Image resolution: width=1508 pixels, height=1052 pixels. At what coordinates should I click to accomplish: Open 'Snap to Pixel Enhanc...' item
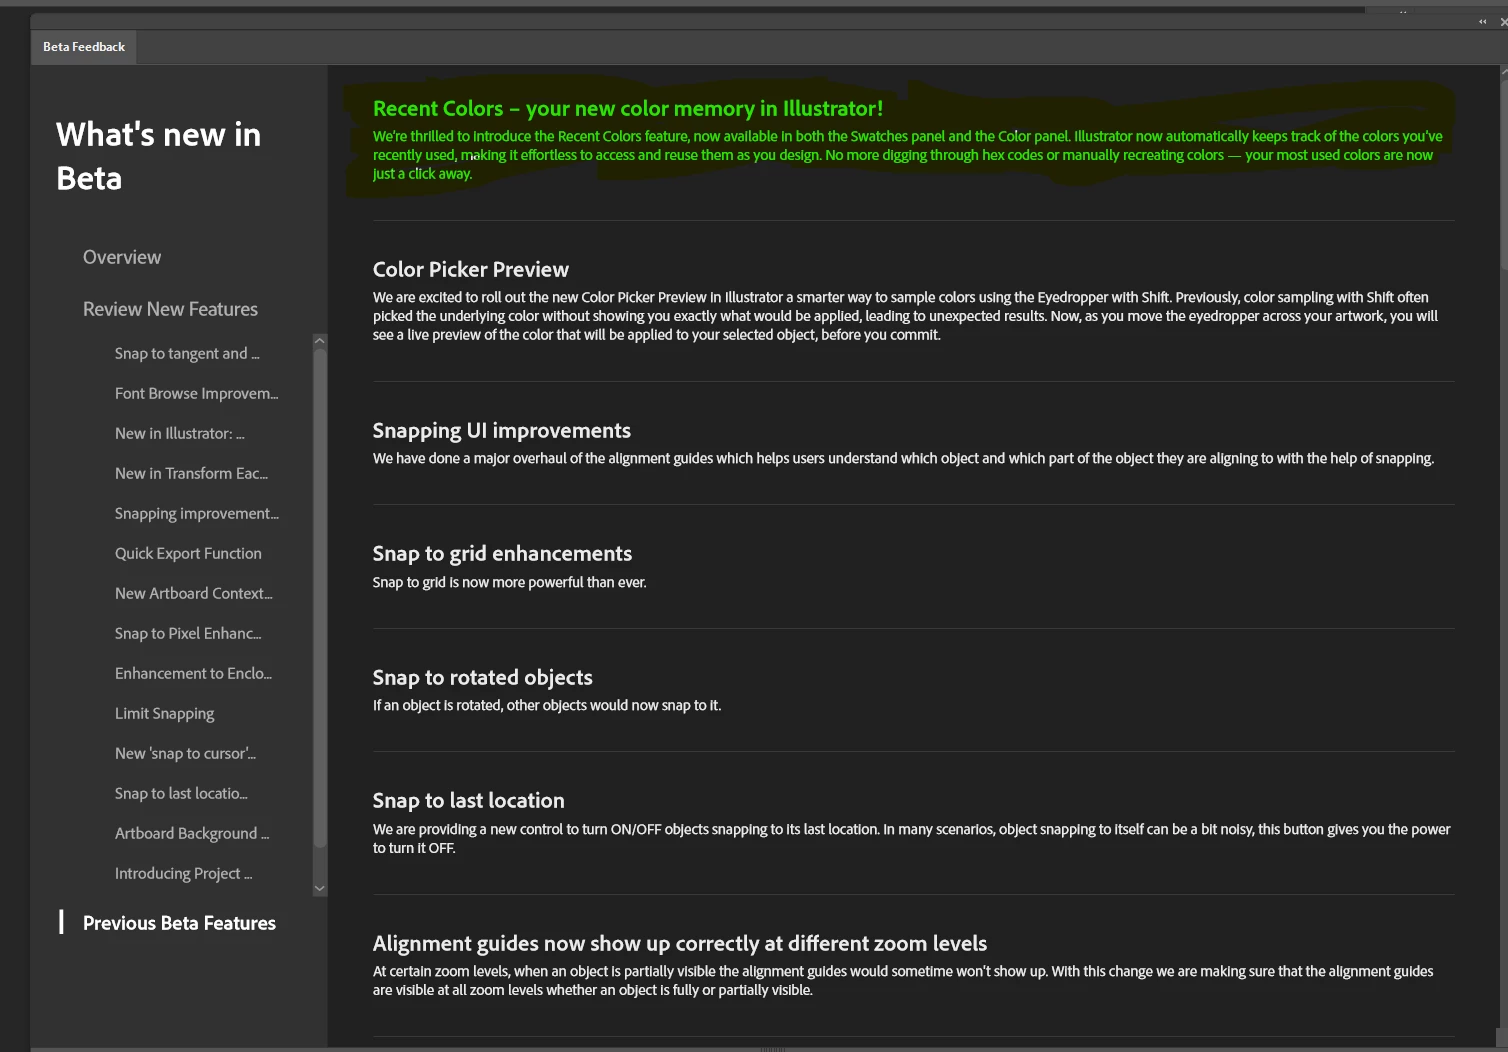(188, 633)
